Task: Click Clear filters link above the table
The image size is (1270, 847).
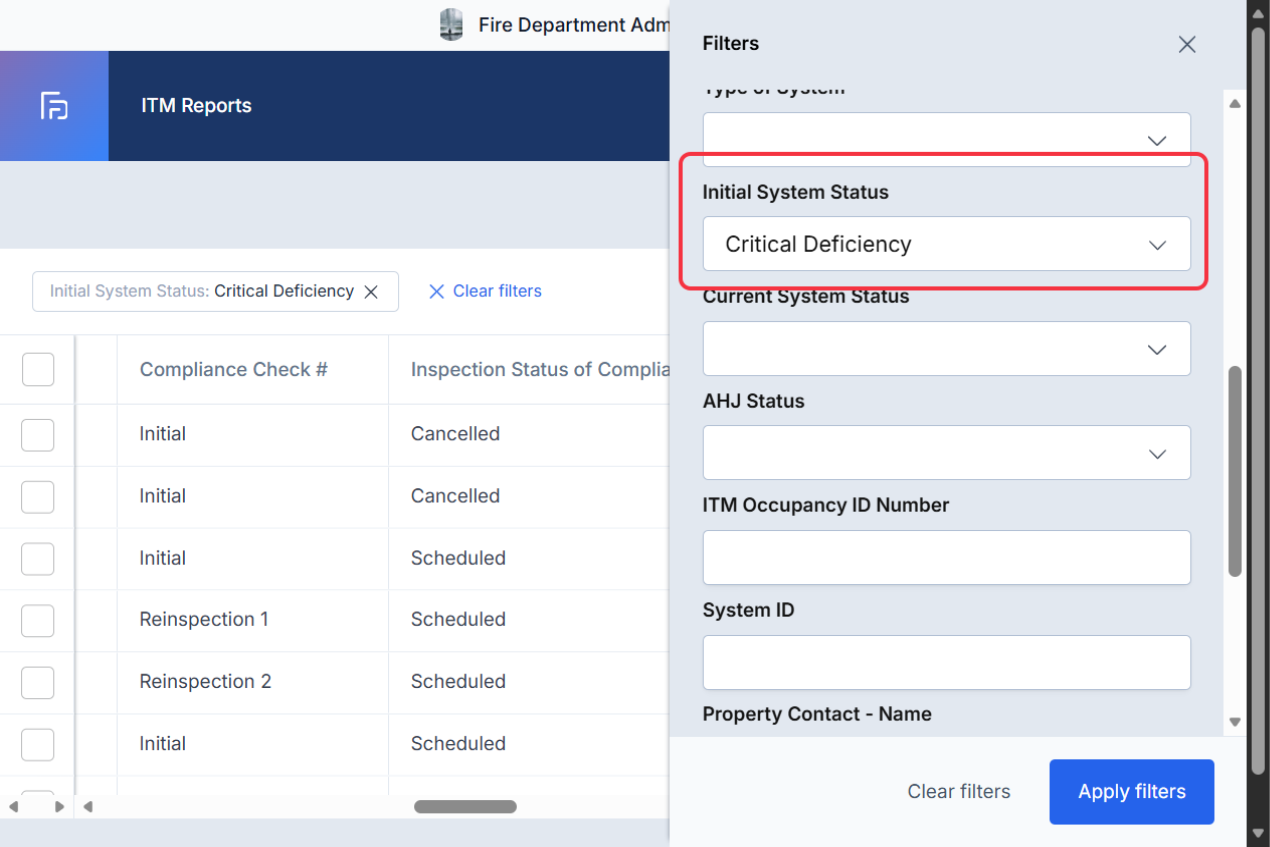Action: 485,292
